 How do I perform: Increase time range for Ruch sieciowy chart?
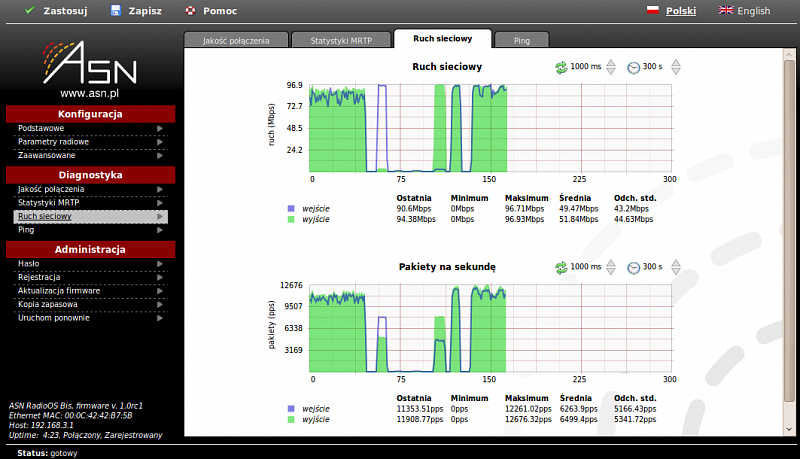click(x=676, y=63)
